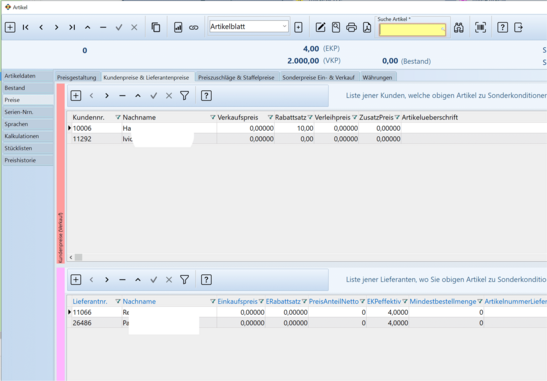Viewport: 547px width, 381px height.
Task: Open Stücklisten sidebar section
Action: tap(28, 148)
